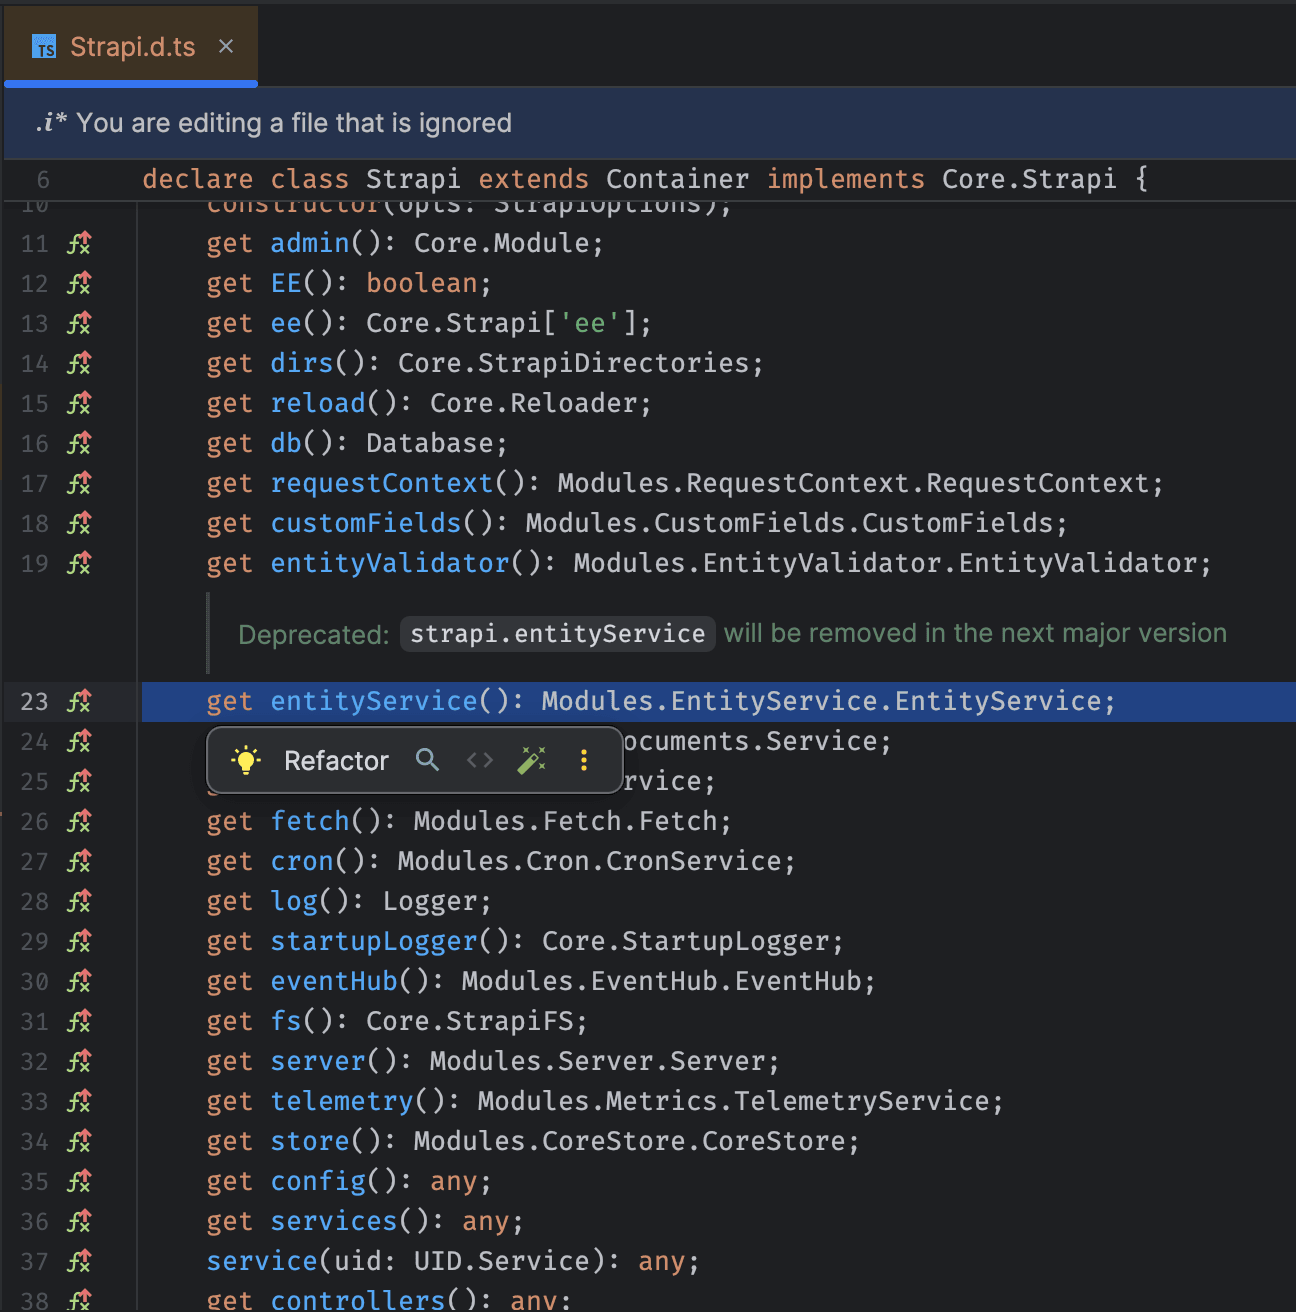
Task: Click gutter implements icon on line 19
Action: tap(79, 562)
